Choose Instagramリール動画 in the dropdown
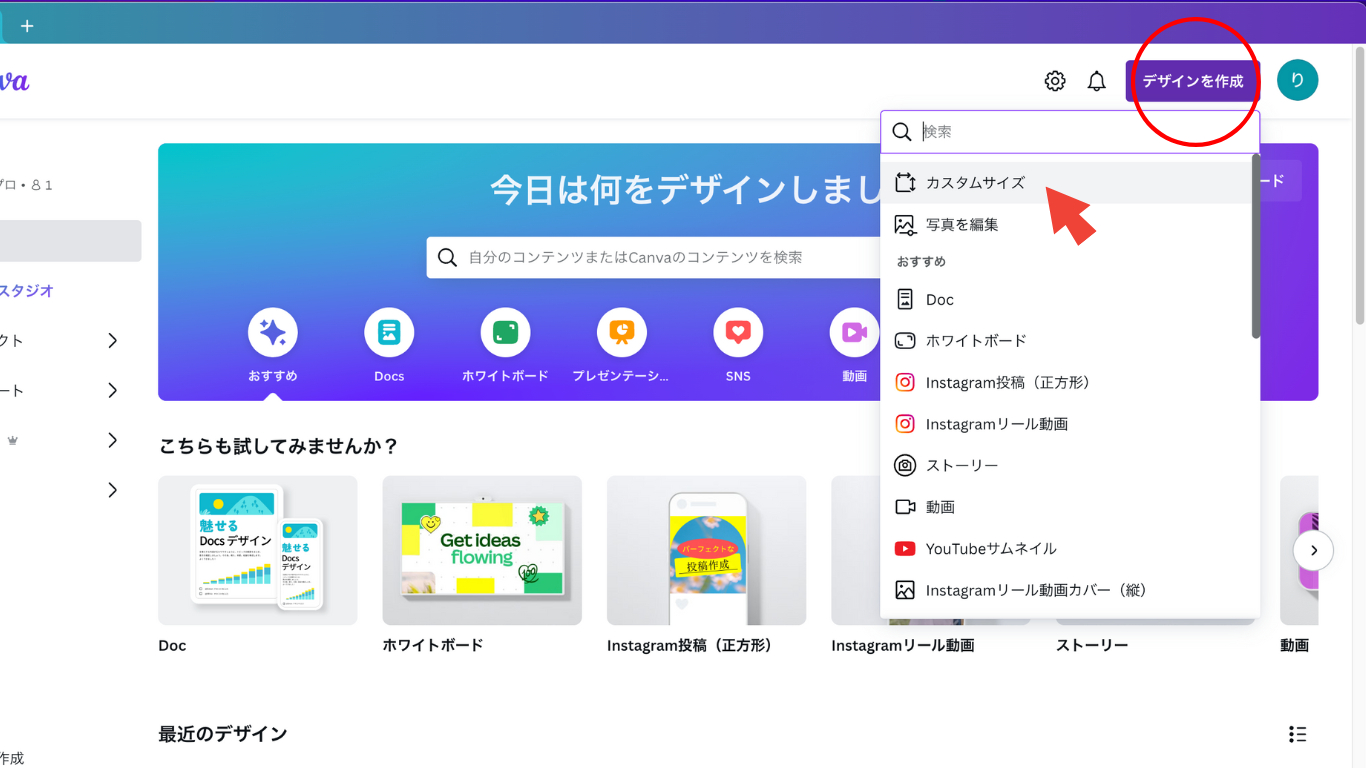This screenshot has width=1366, height=768. click(1066, 424)
